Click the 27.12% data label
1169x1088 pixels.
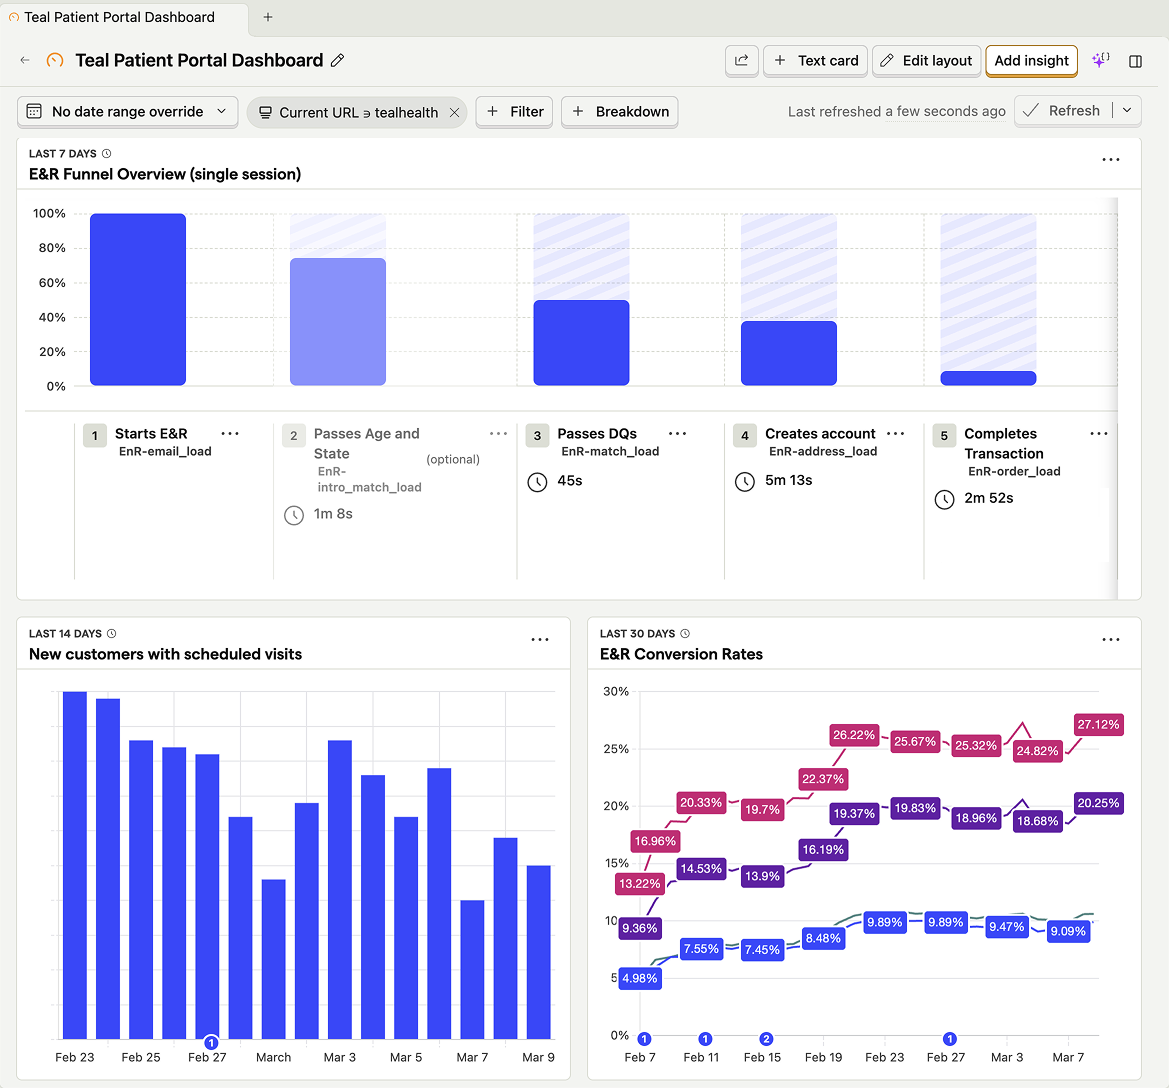pos(1098,725)
